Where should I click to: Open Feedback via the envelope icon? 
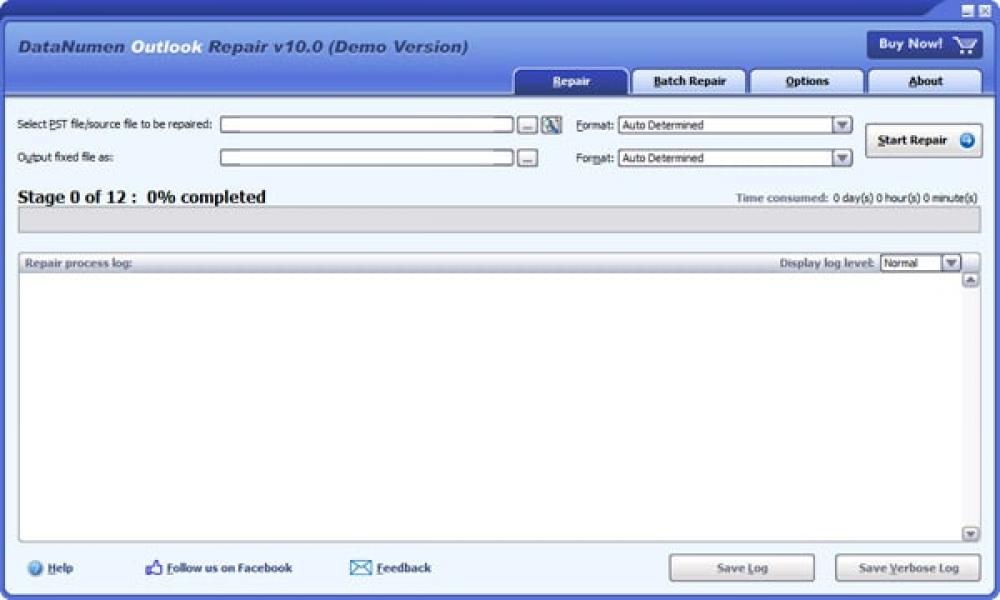pyautogui.click(x=360, y=567)
